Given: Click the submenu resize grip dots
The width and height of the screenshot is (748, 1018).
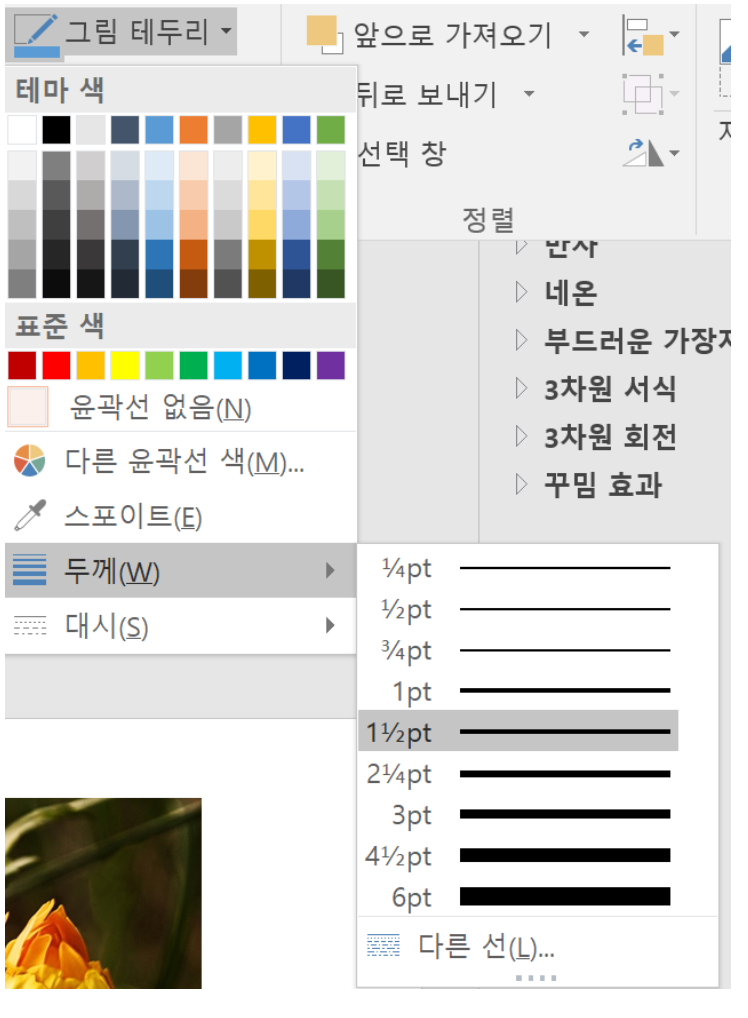Looking at the screenshot, I should 536,978.
